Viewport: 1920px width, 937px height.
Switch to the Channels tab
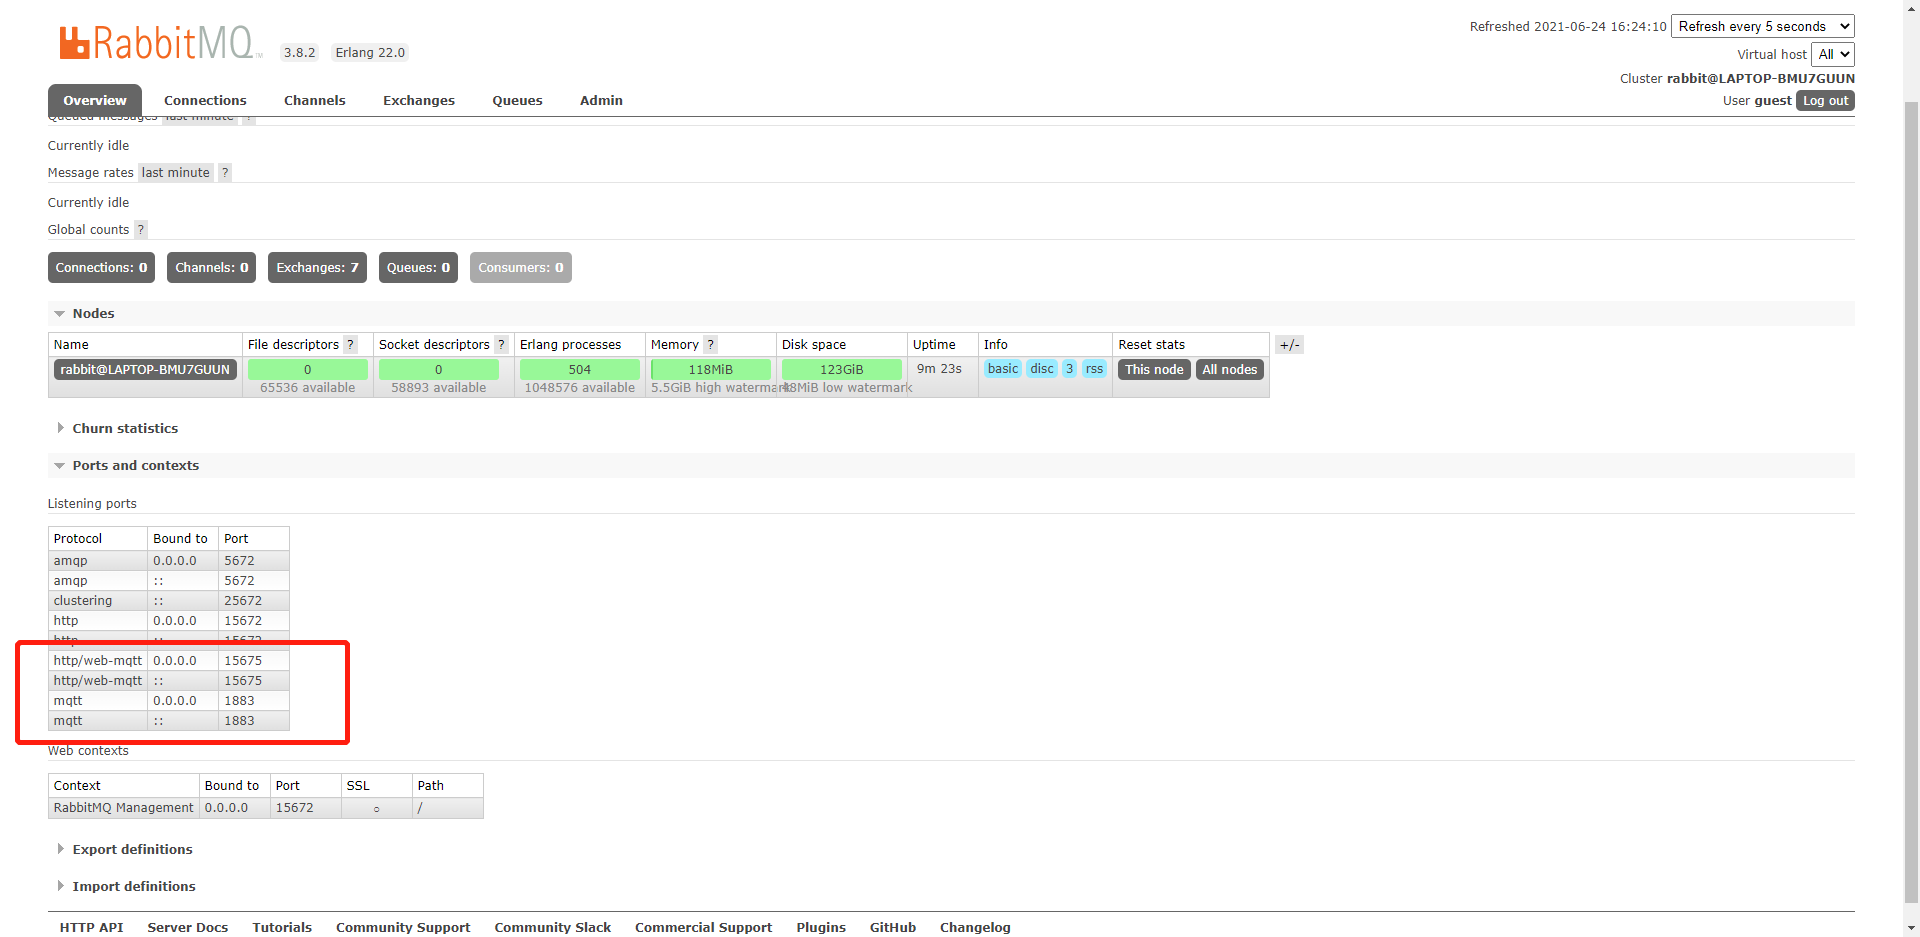315,101
